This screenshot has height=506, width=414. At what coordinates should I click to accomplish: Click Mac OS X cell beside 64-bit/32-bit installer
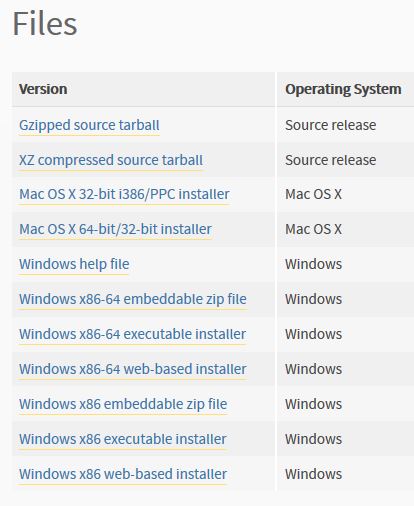[x=313, y=229]
